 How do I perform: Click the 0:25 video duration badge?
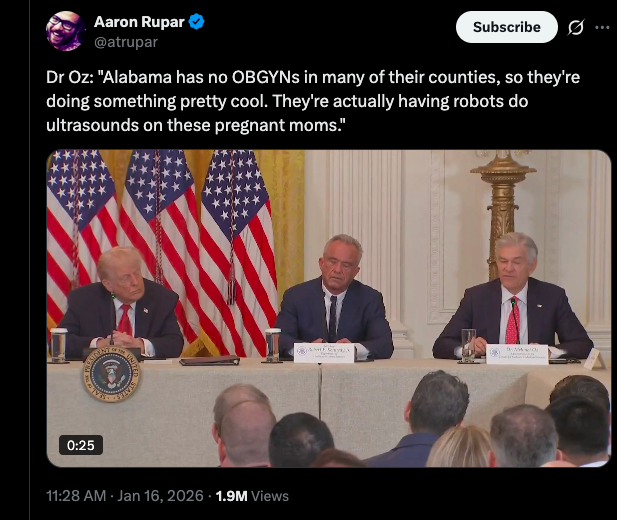point(81,445)
